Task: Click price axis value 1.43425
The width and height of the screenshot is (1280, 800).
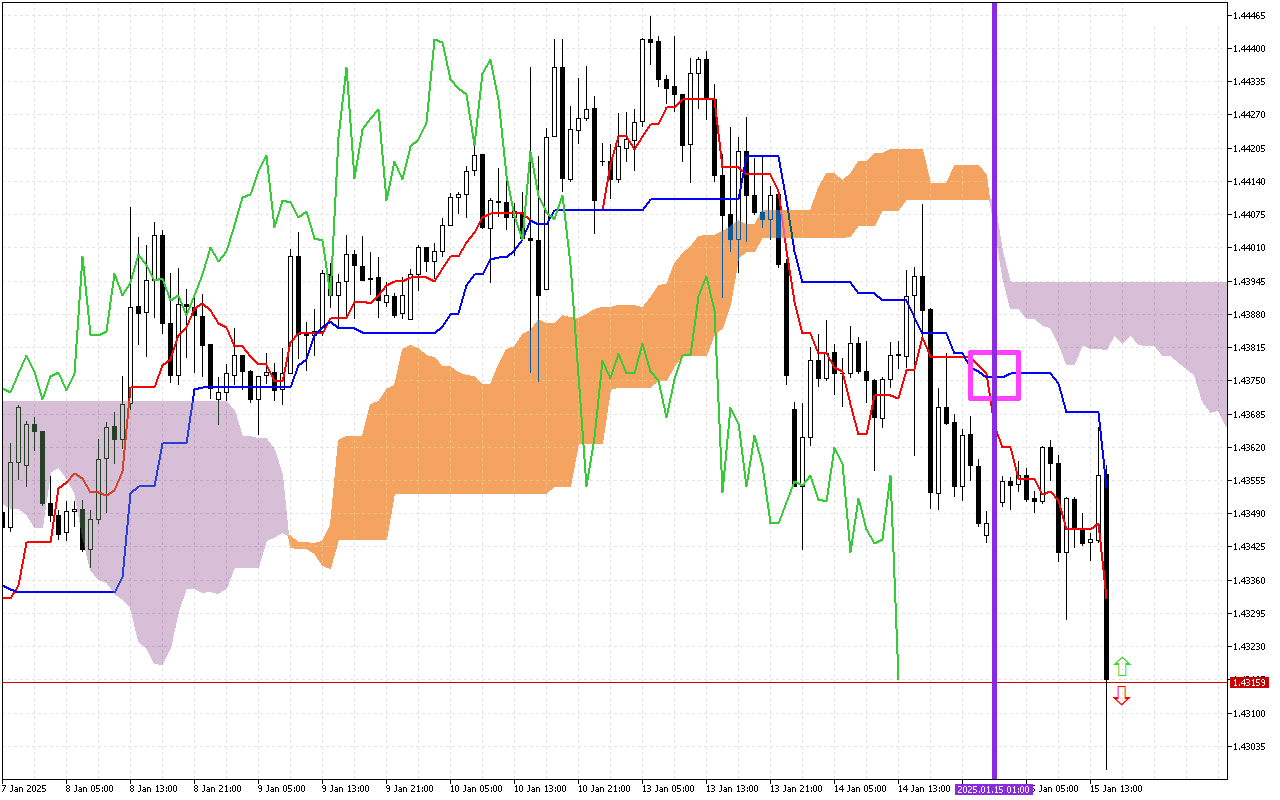Action: [1248, 547]
